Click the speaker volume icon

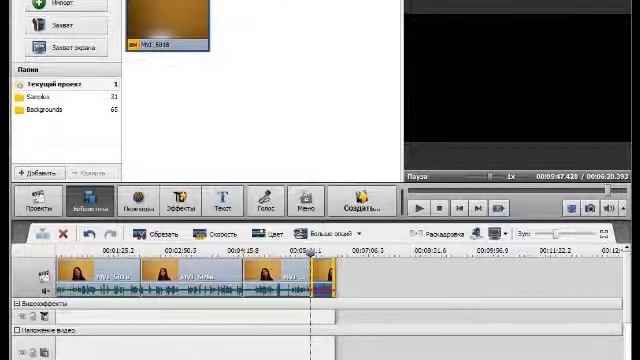(609, 209)
